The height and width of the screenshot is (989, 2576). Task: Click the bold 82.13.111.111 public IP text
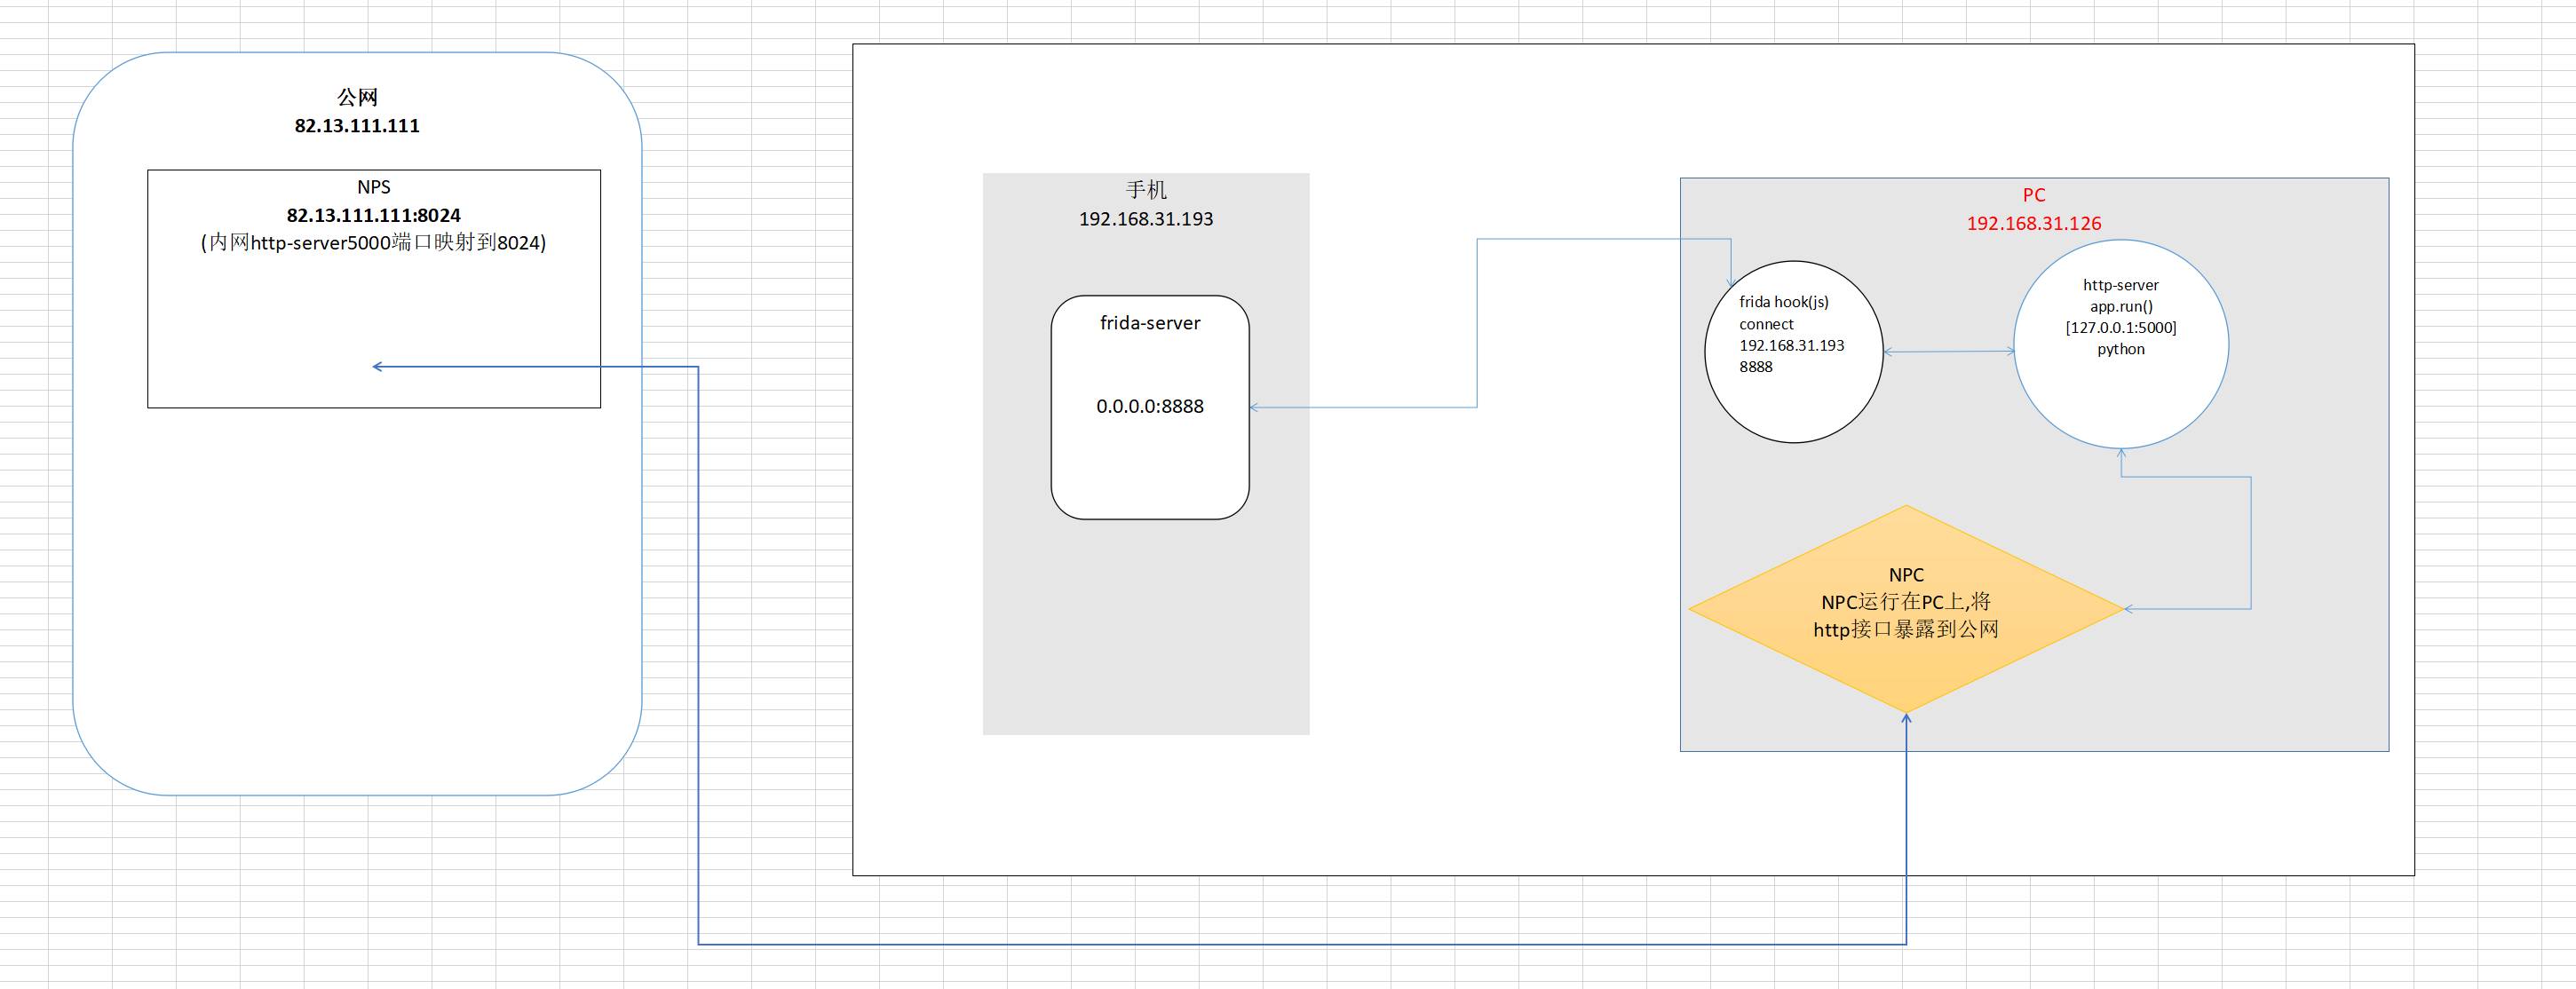pos(357,126)
